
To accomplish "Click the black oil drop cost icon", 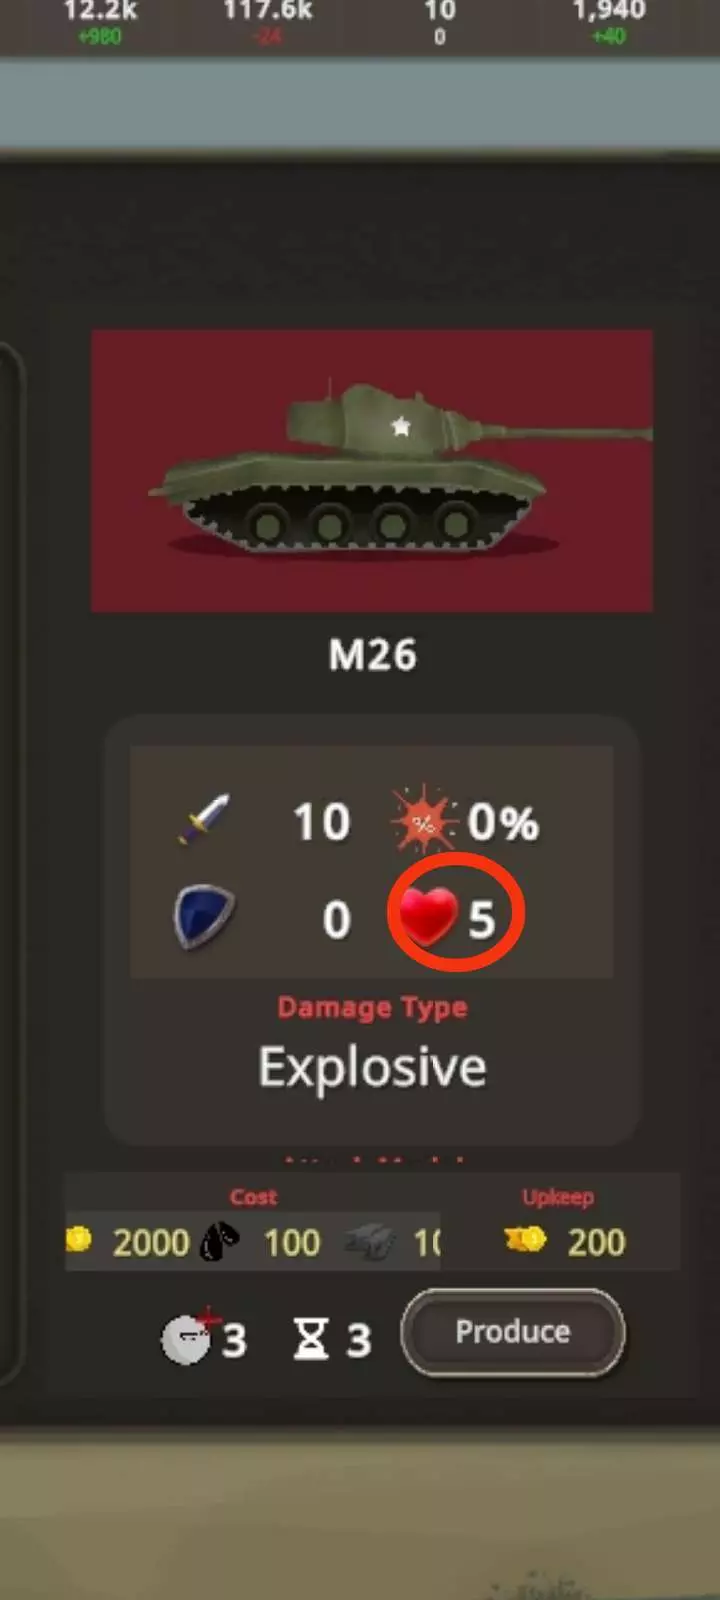I will pyautogui.click(x=220, y=1242).
